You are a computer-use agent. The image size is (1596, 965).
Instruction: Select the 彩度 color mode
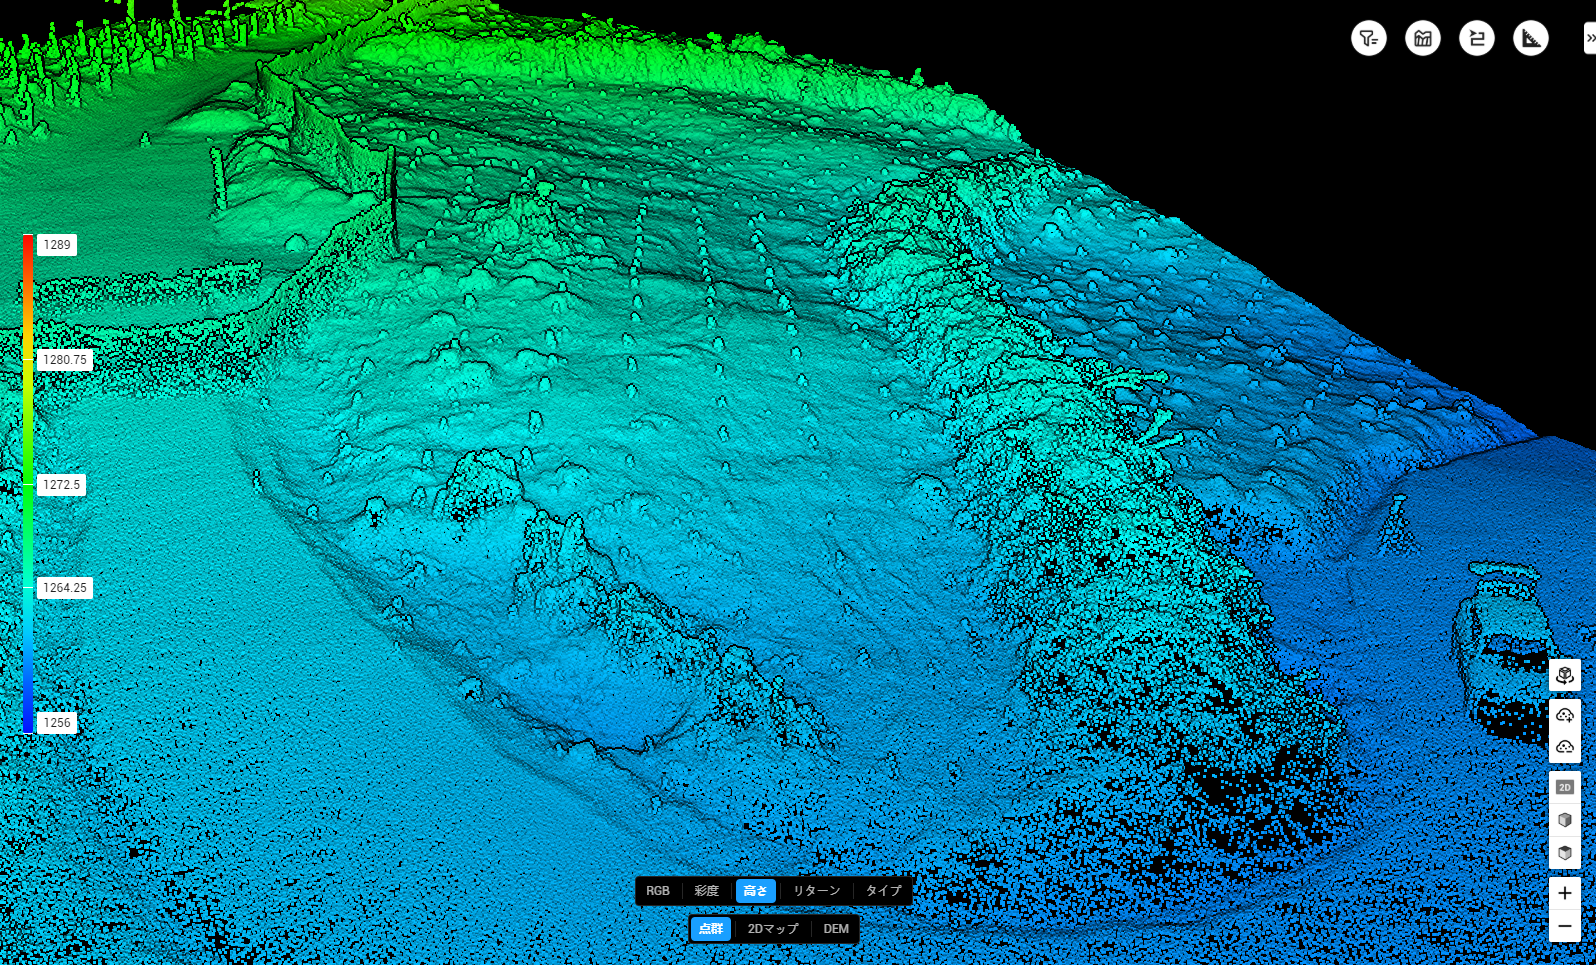tap(706, 891)
